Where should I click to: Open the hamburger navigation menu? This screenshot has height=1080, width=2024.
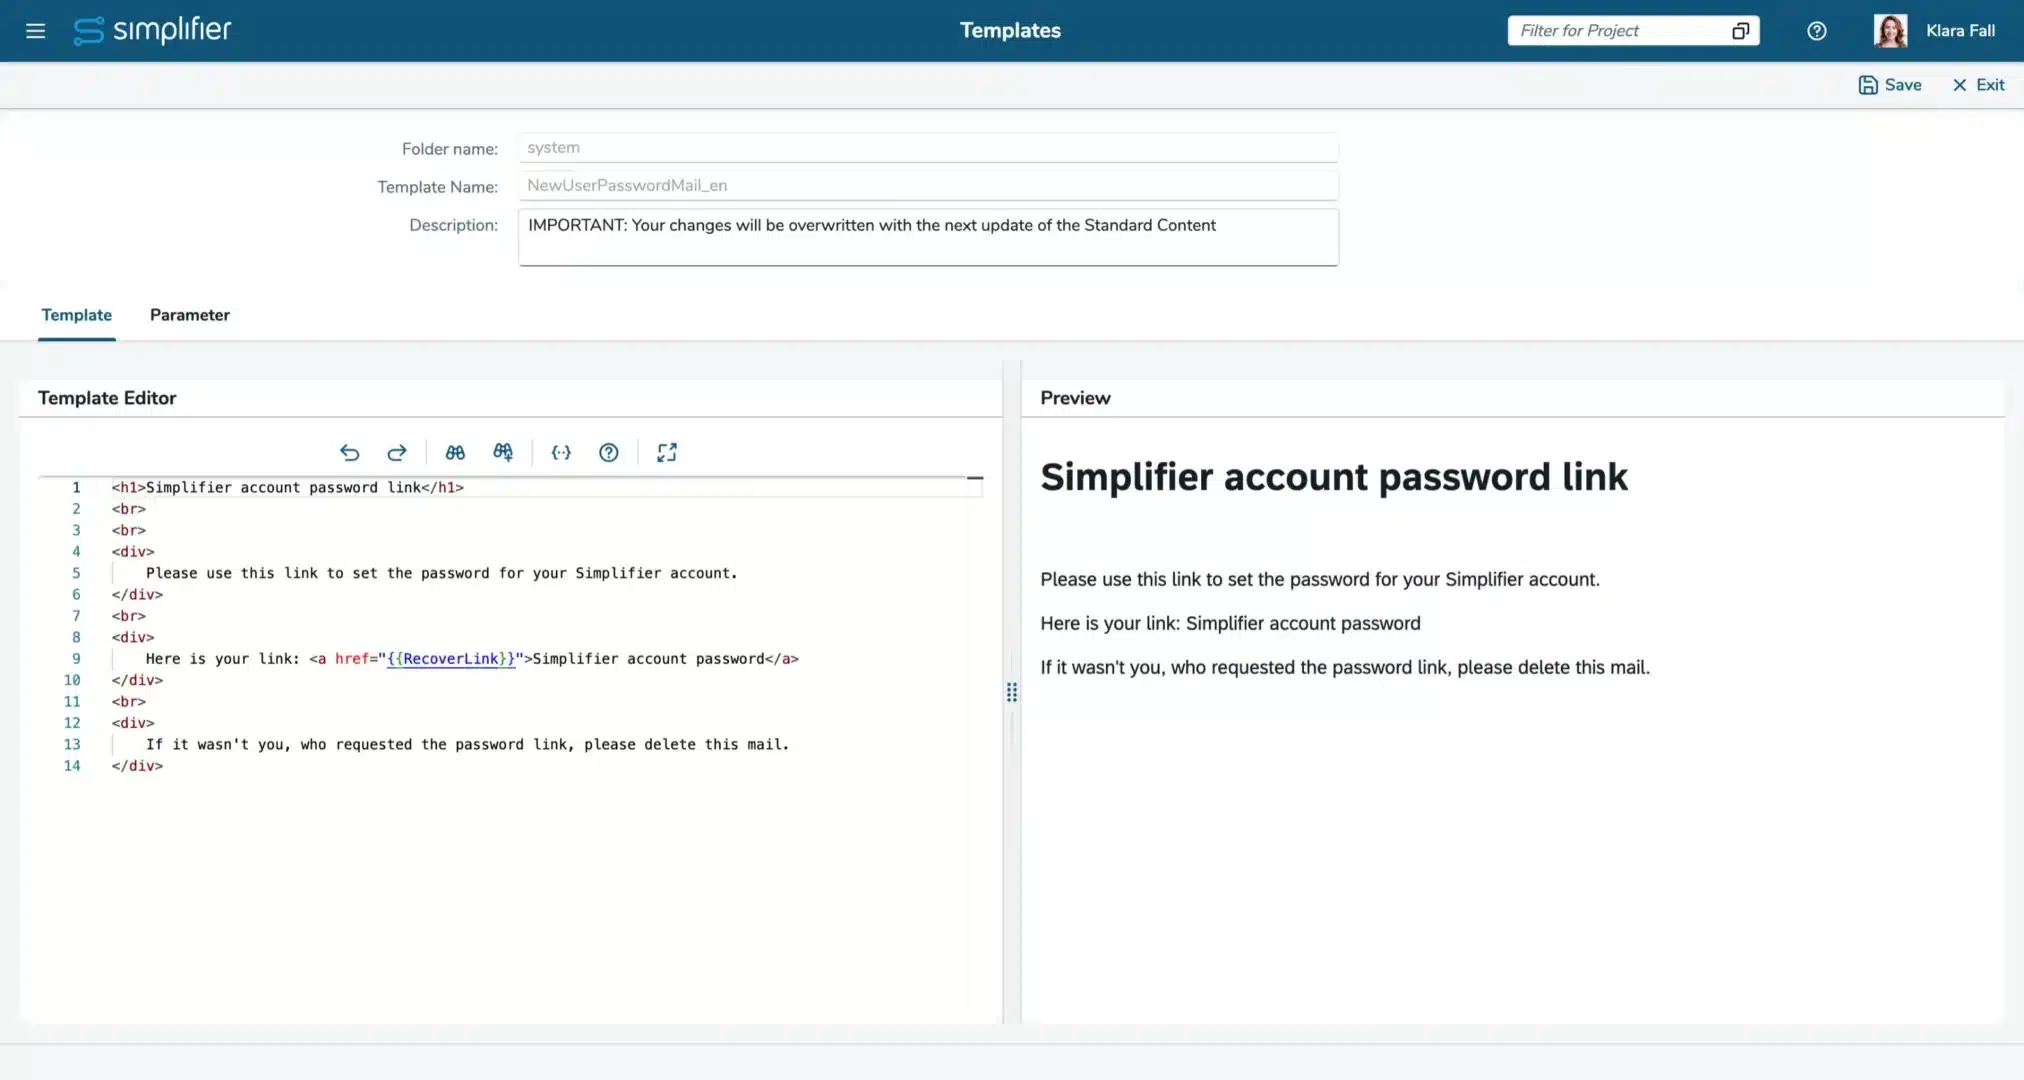pos(36,31)
